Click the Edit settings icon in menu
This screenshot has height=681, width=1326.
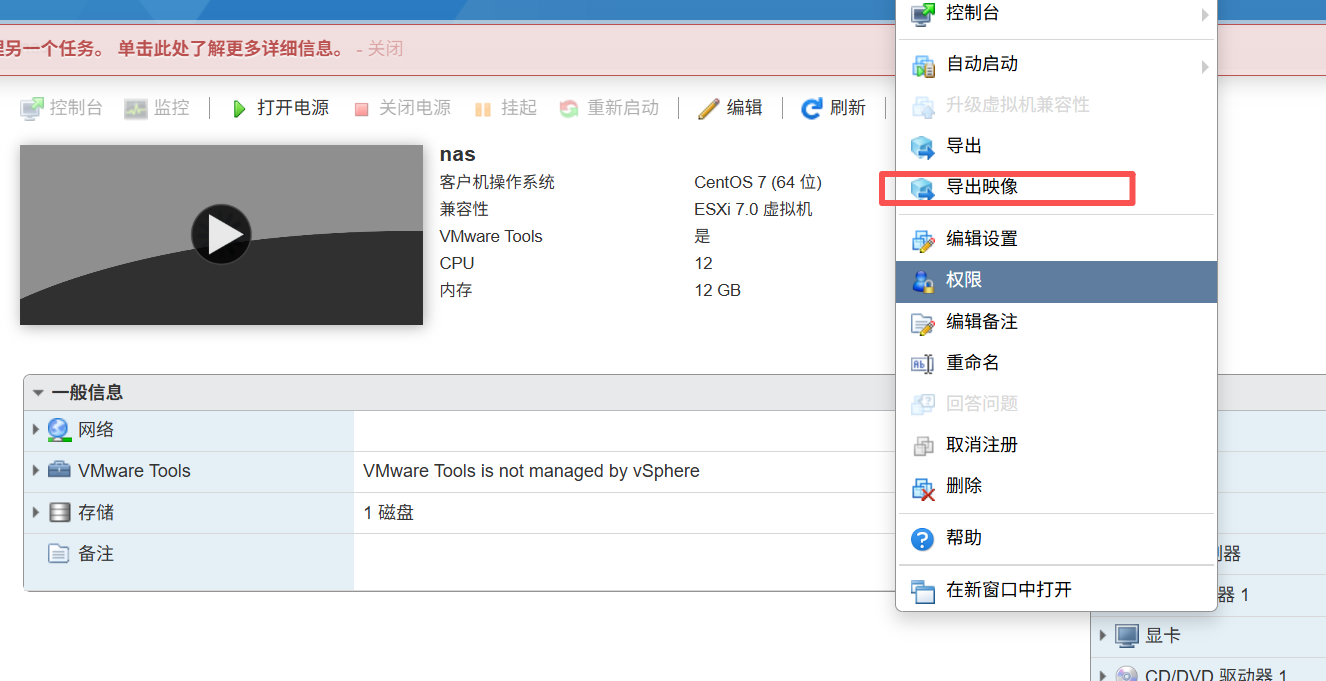[x=922, y=240]
